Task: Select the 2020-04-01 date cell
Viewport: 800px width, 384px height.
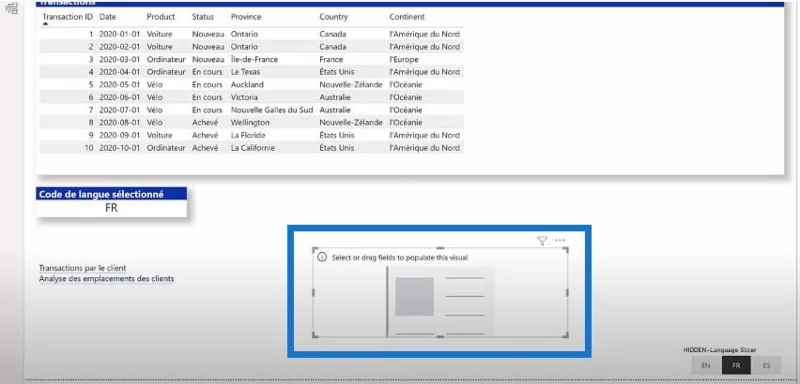Action: (120, 72)
